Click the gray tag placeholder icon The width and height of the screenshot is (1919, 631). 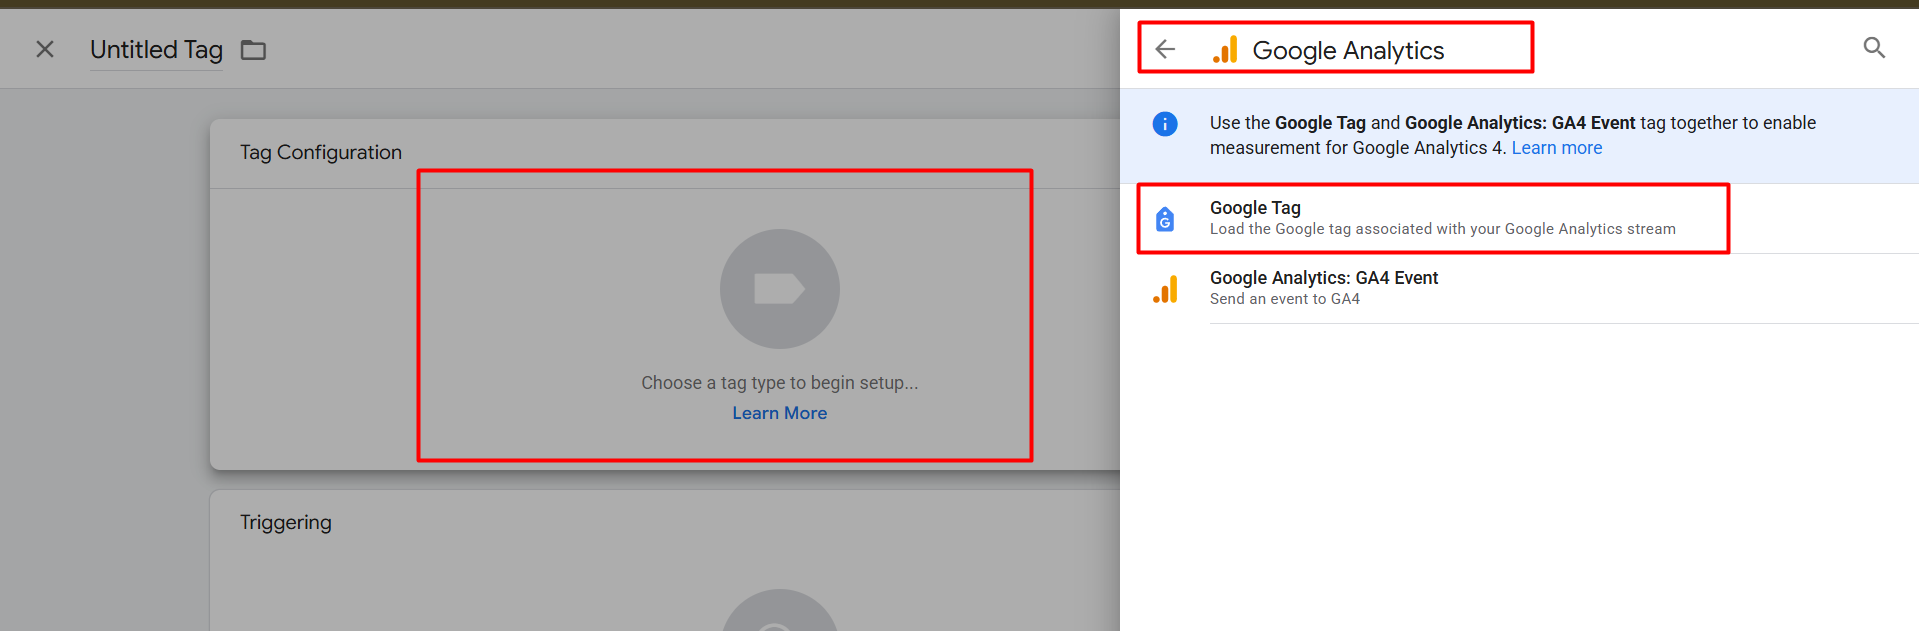(x=779, y=289)
